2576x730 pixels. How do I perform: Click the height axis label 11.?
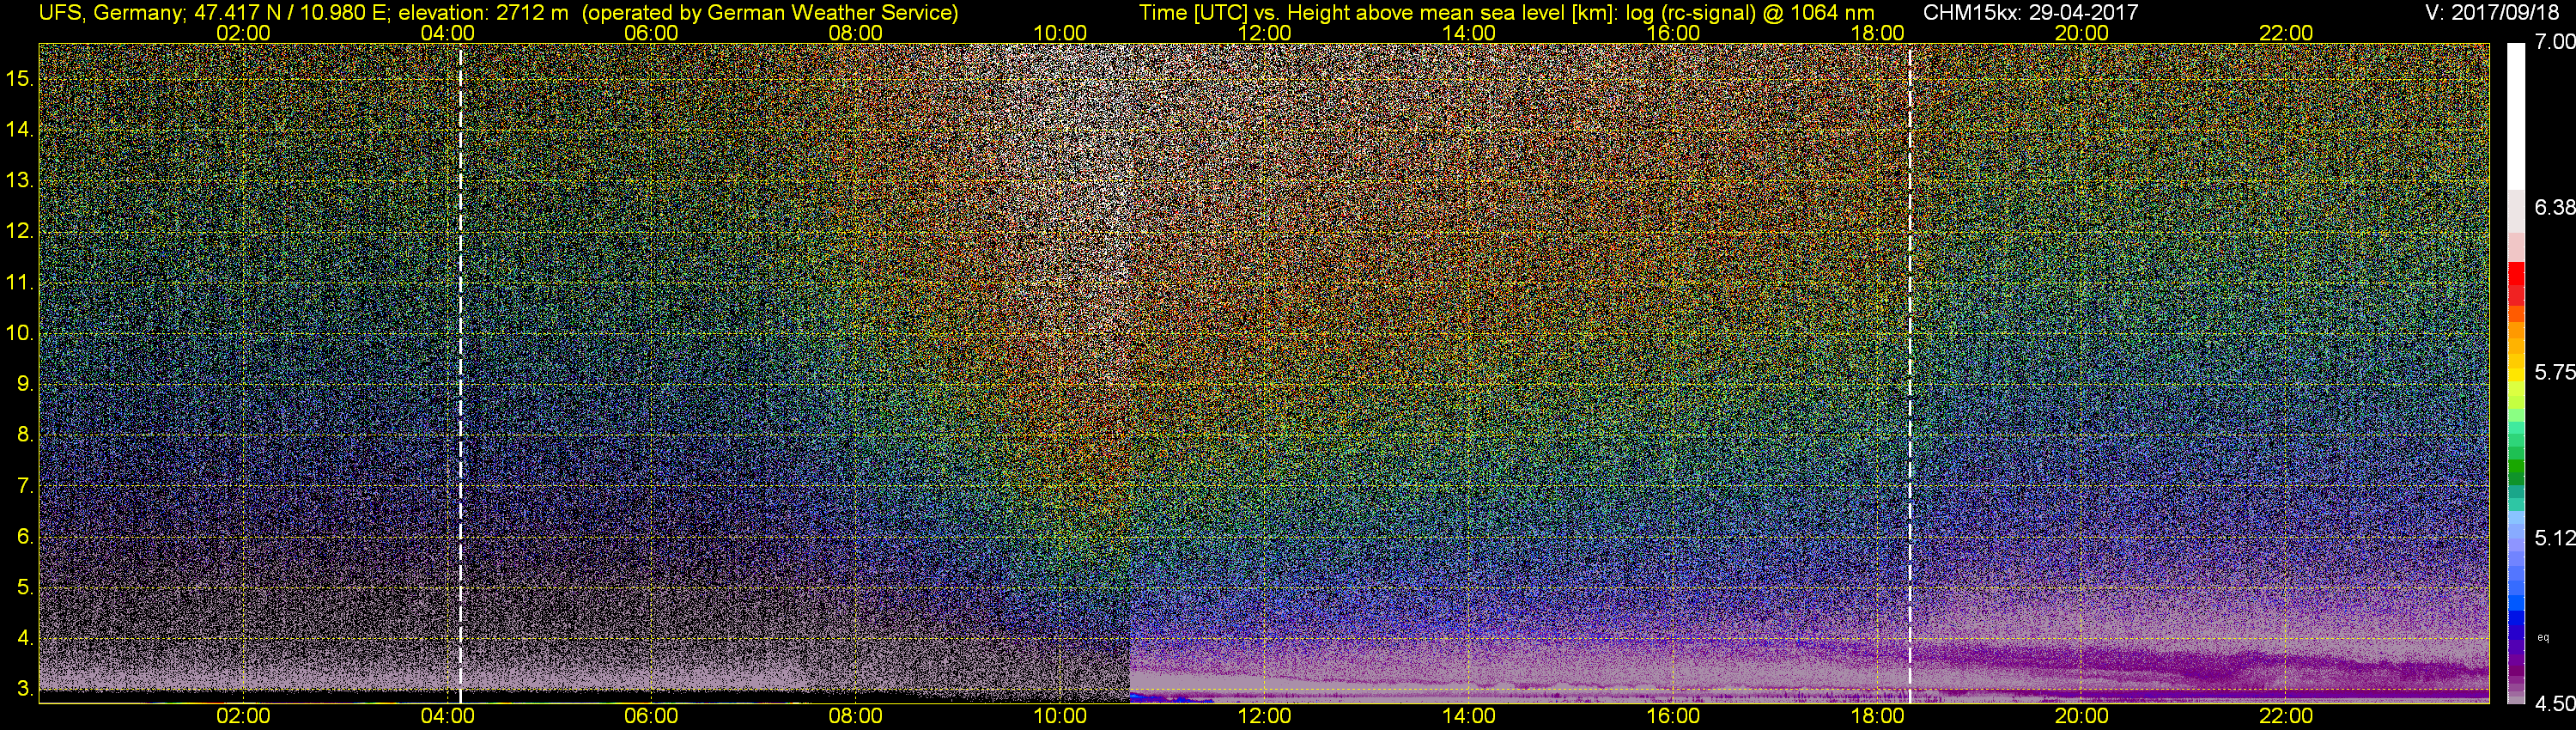point(19,282)
